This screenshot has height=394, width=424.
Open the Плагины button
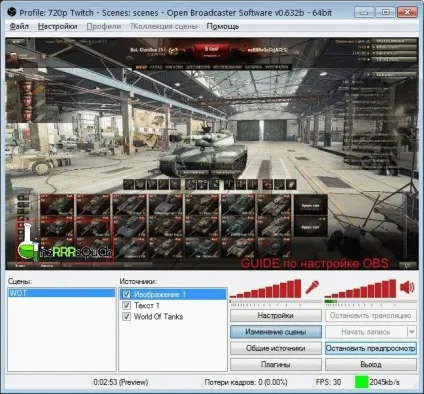coord(276,364)
